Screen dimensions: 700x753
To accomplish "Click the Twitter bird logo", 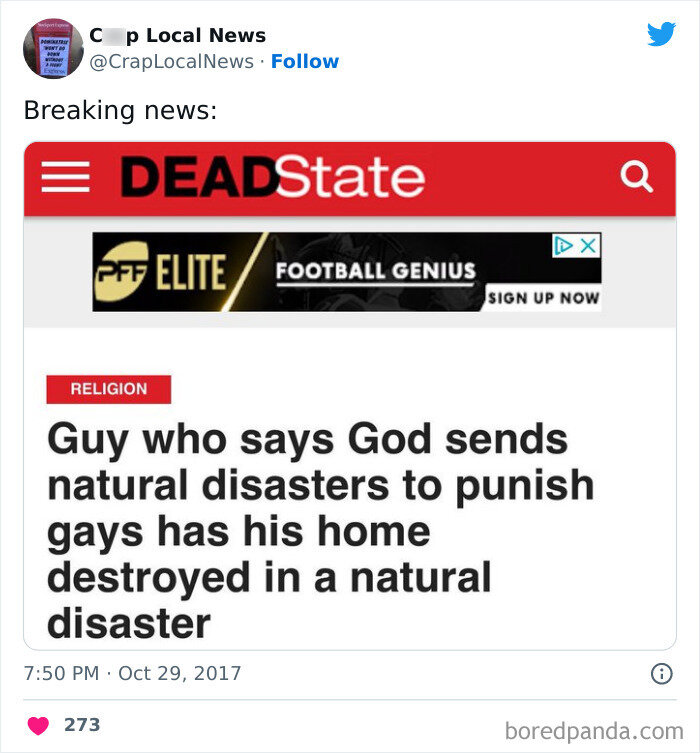I will coord(661,34).
